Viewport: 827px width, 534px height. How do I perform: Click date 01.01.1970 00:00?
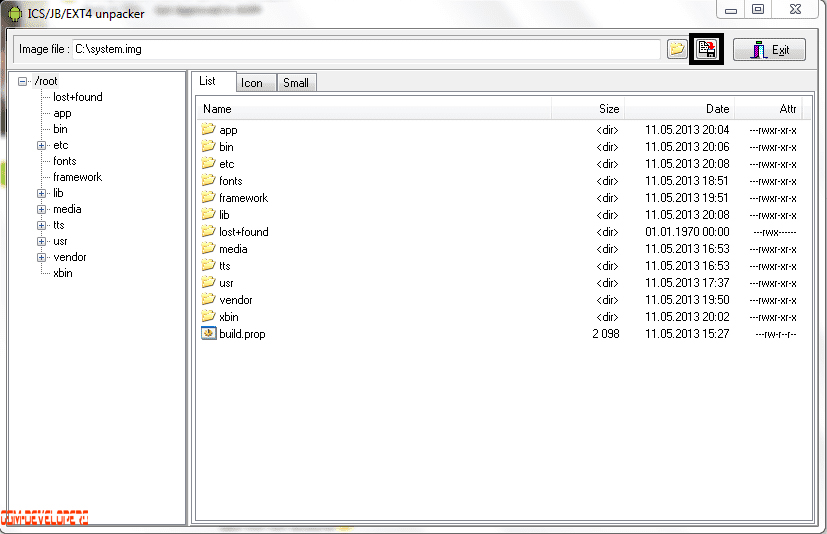687,232
